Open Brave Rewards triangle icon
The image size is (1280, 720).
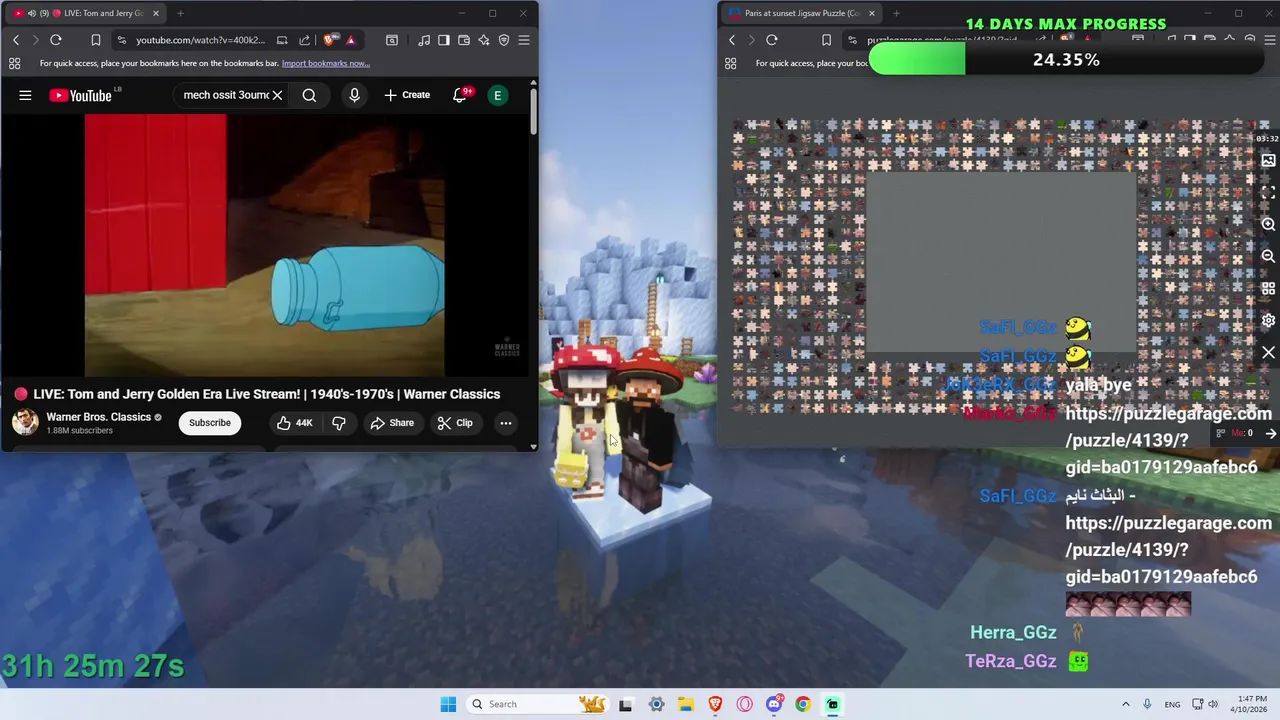point(351,40)
